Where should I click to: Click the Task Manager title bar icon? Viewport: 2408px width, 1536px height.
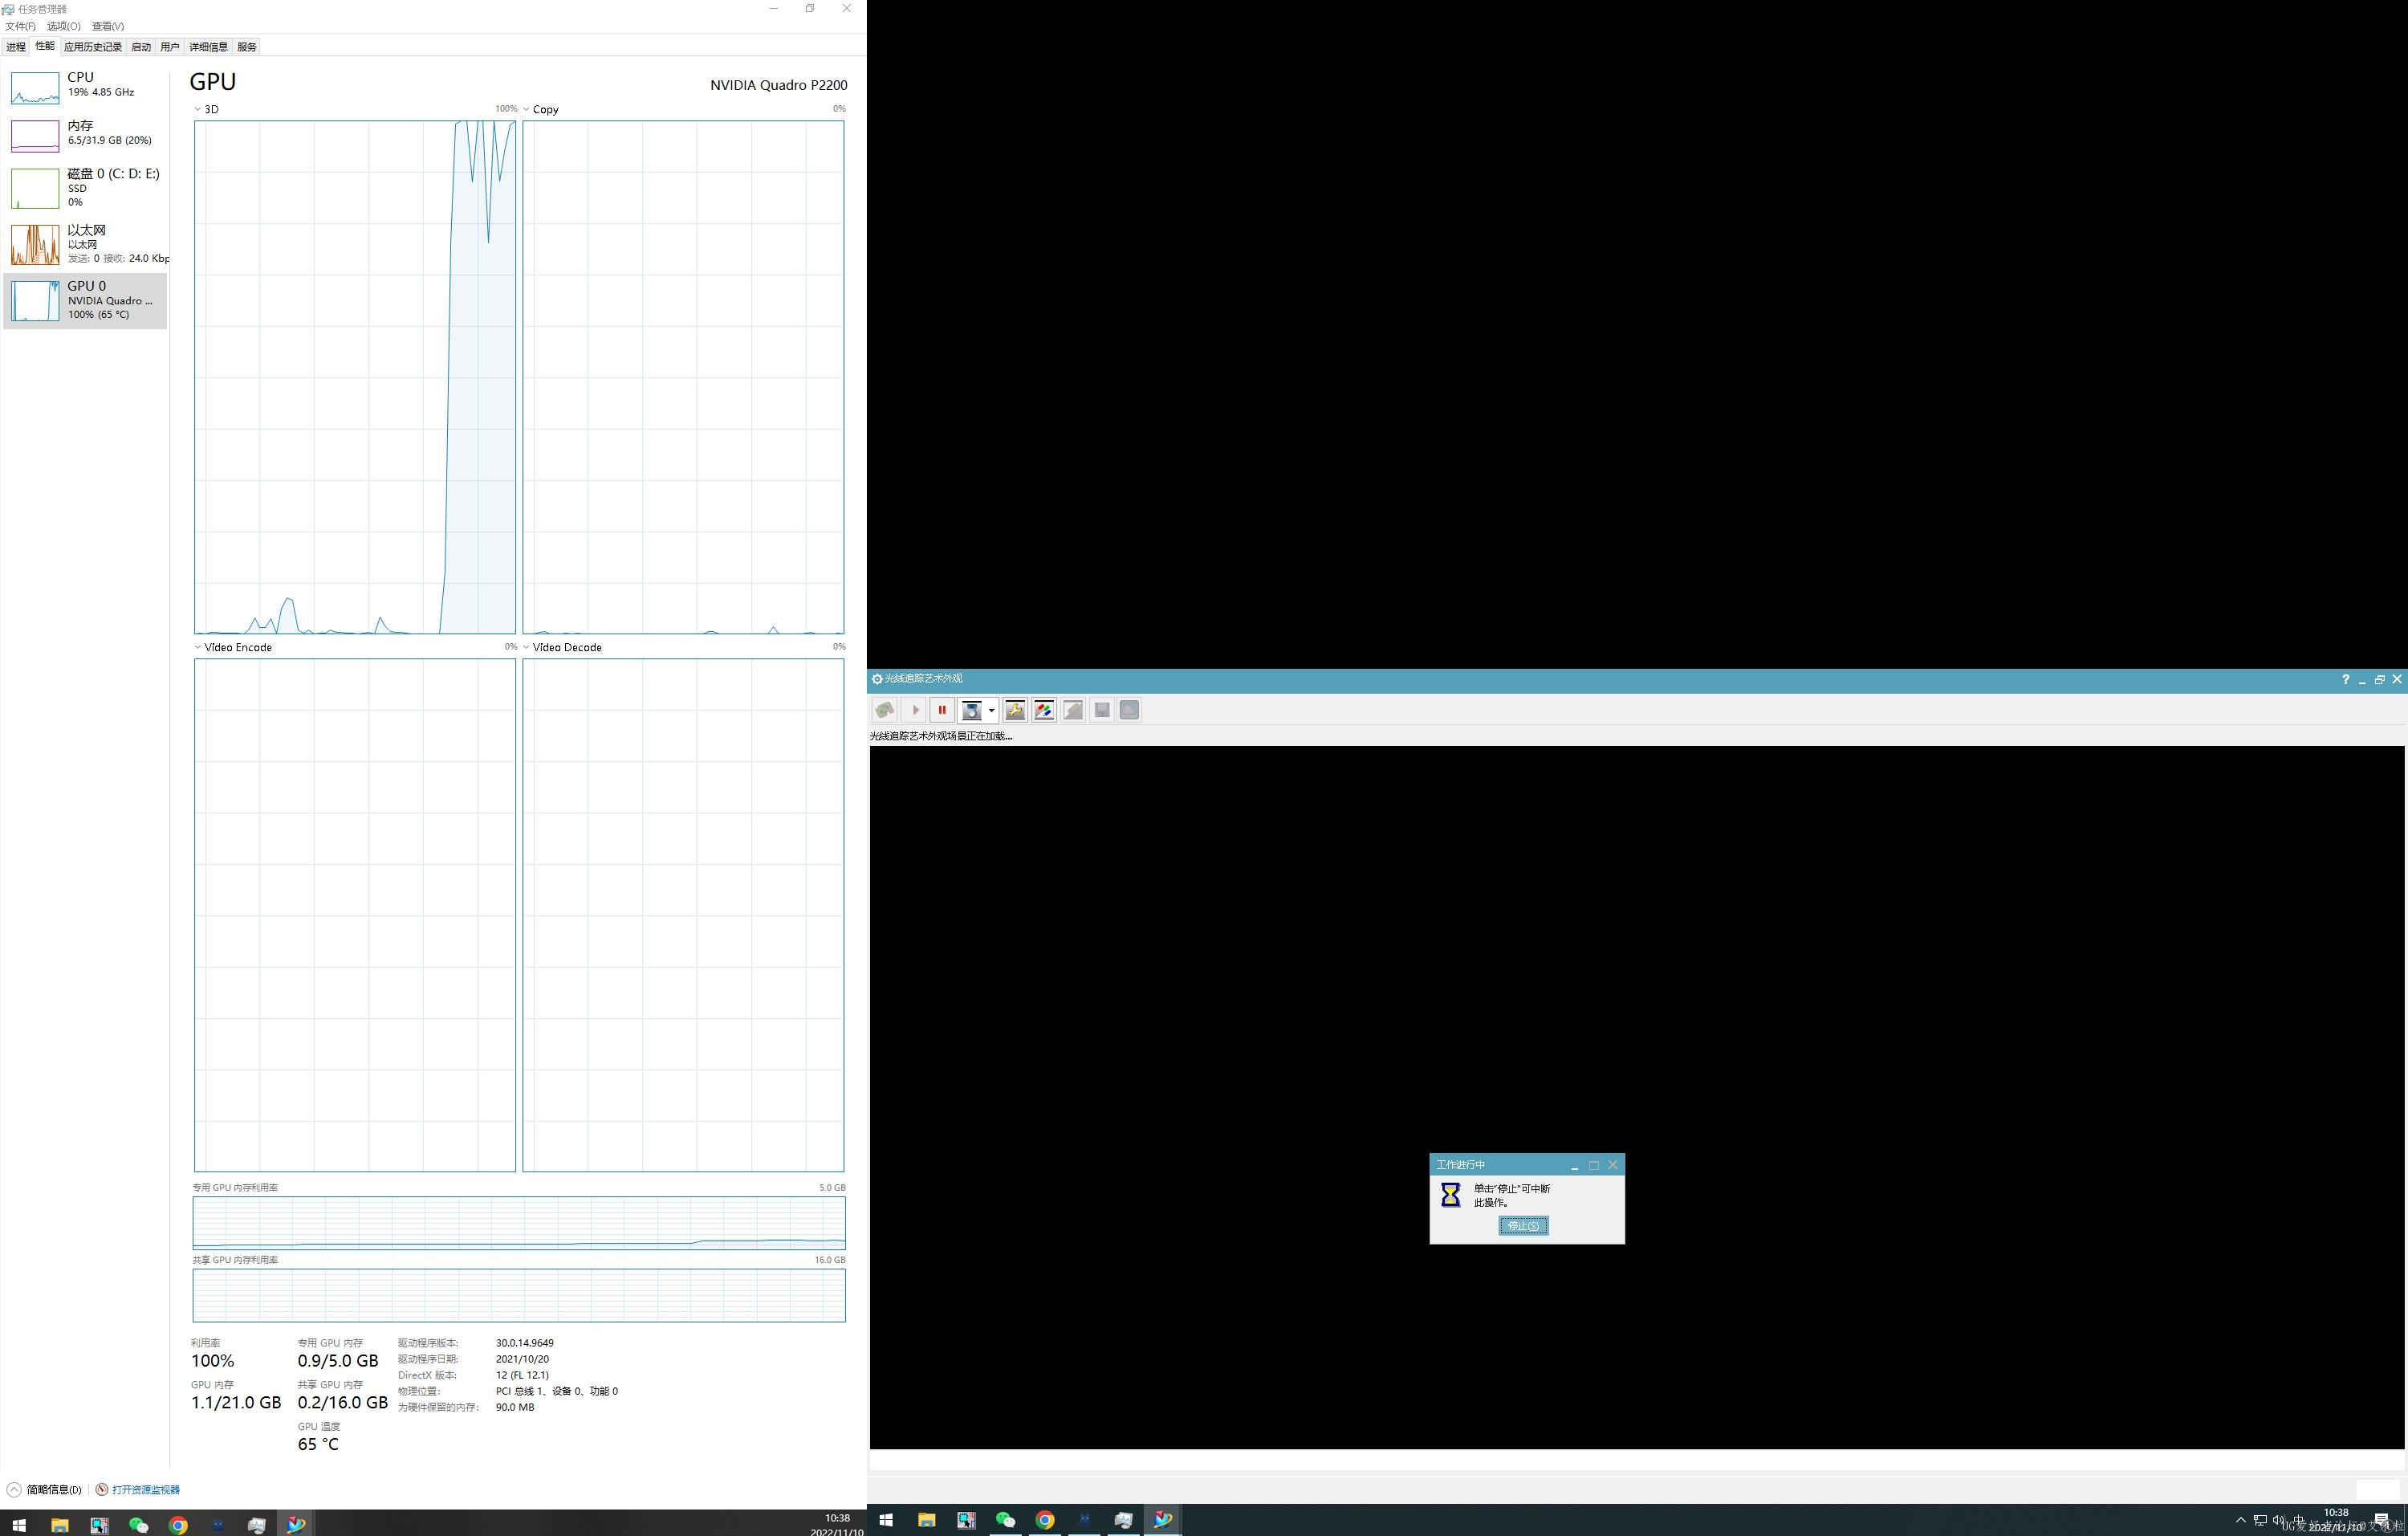tap(8, 9)
